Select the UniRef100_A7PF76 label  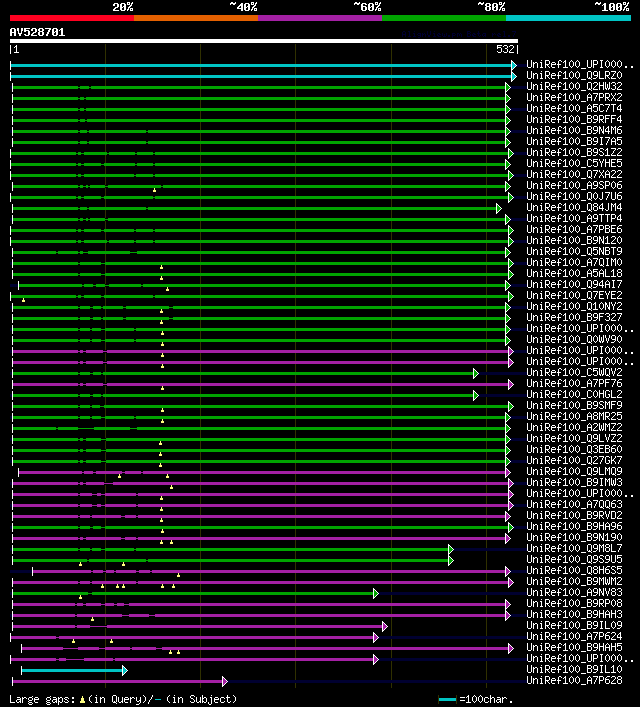click(574, 383)
